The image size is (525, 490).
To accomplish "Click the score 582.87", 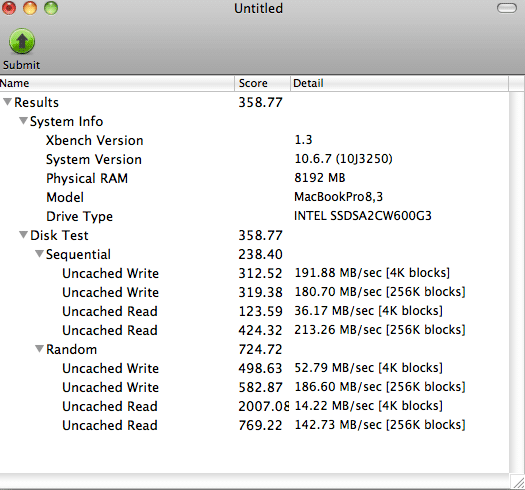I will coord(260,387).
